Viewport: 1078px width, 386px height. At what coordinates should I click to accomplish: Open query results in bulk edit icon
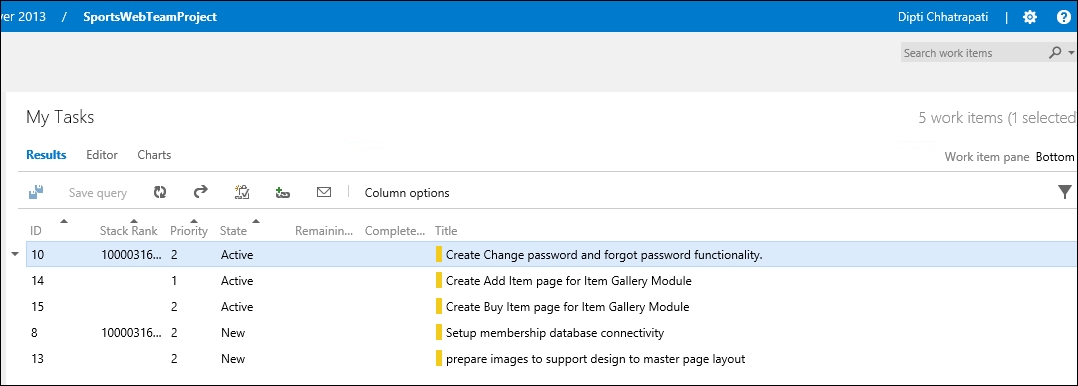pos(241,193)
